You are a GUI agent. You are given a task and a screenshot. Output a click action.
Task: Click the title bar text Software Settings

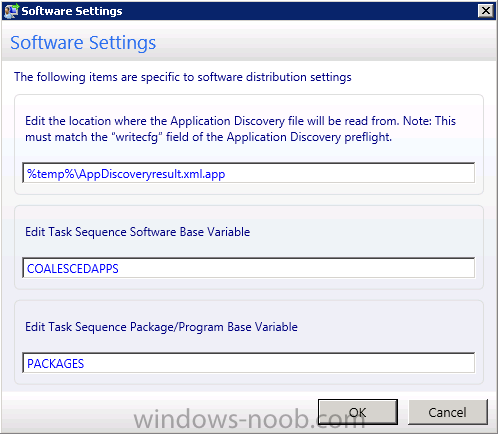tap(72, 11)
